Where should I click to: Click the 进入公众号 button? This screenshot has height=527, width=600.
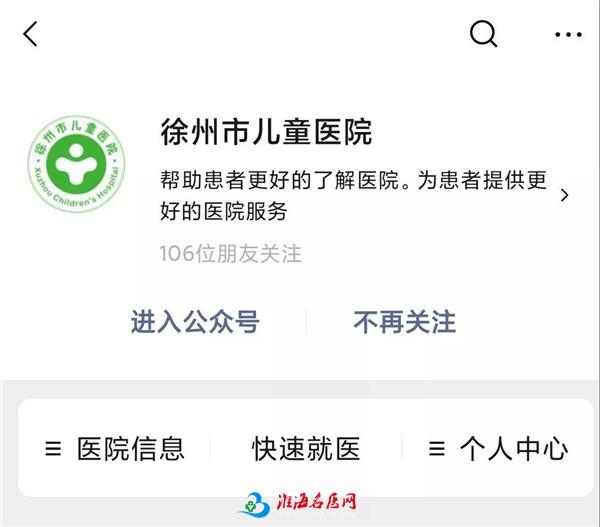195,321
